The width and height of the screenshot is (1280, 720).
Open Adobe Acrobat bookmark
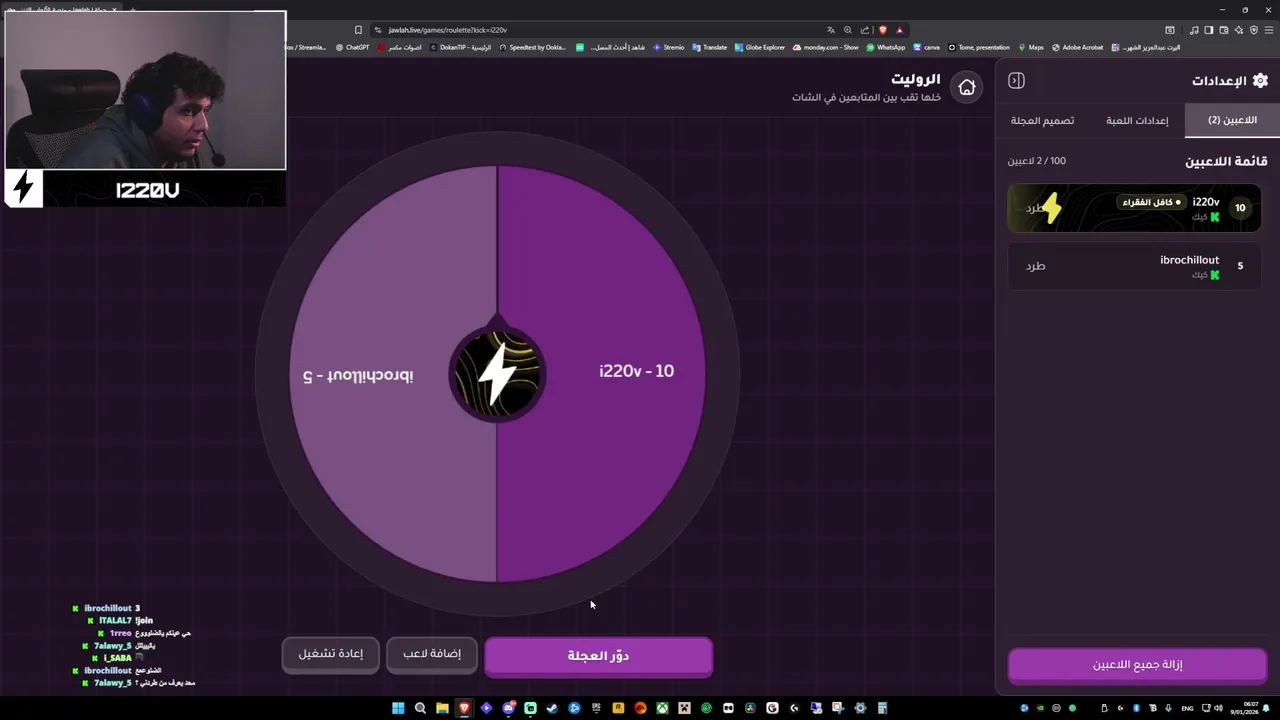[x=1078, y=47]
